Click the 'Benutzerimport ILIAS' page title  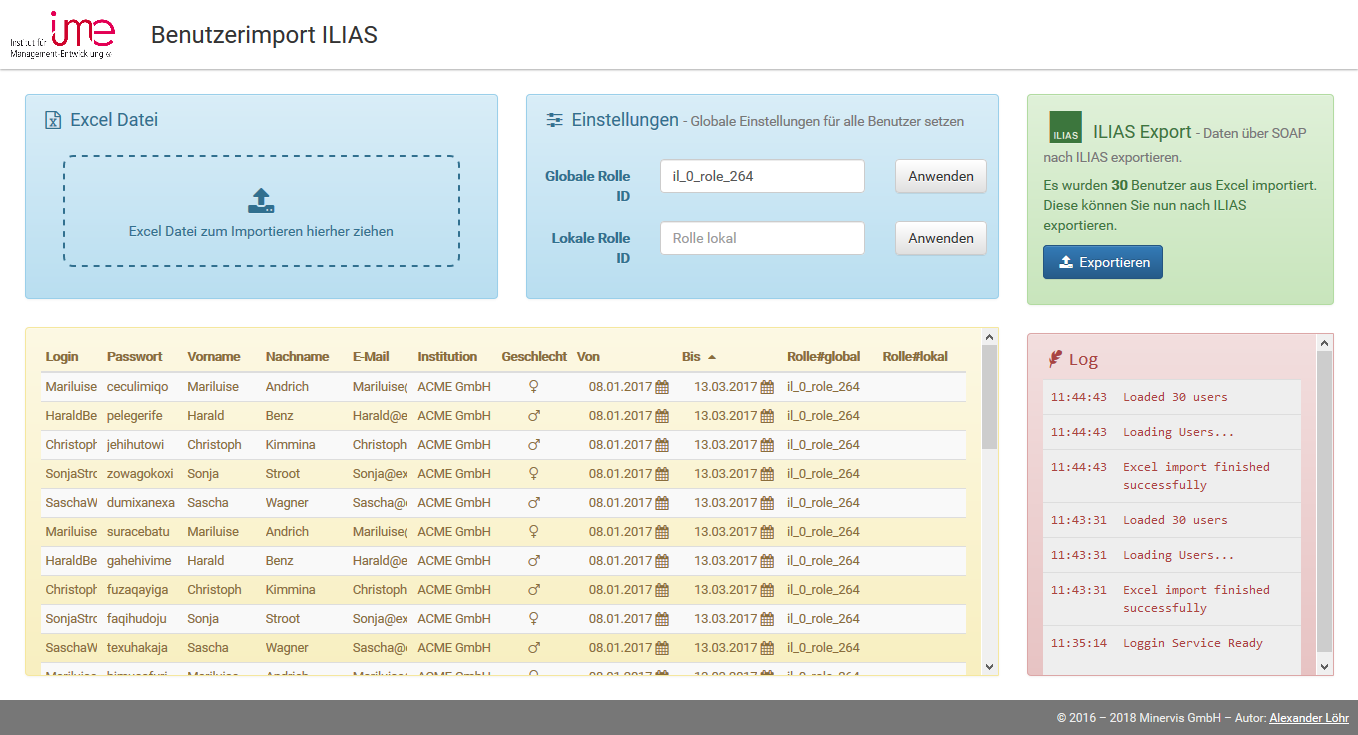point(264,35)
